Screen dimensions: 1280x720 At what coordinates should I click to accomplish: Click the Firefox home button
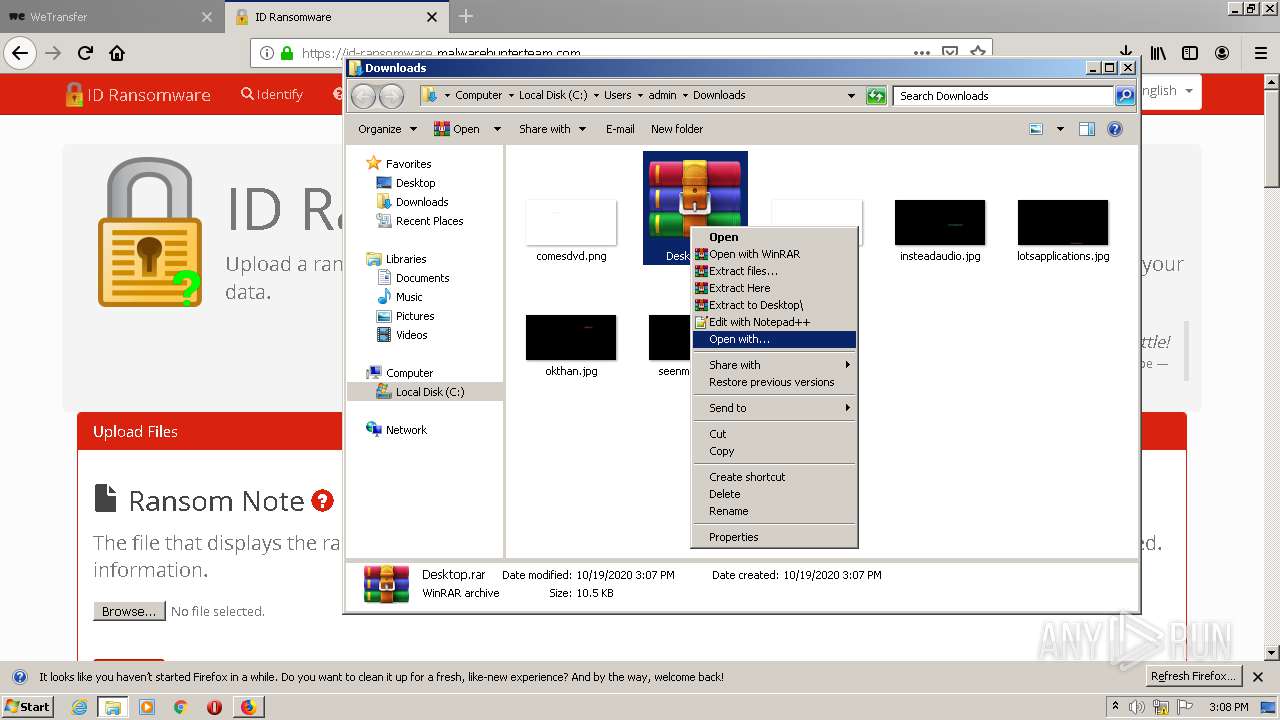[117, 53]
